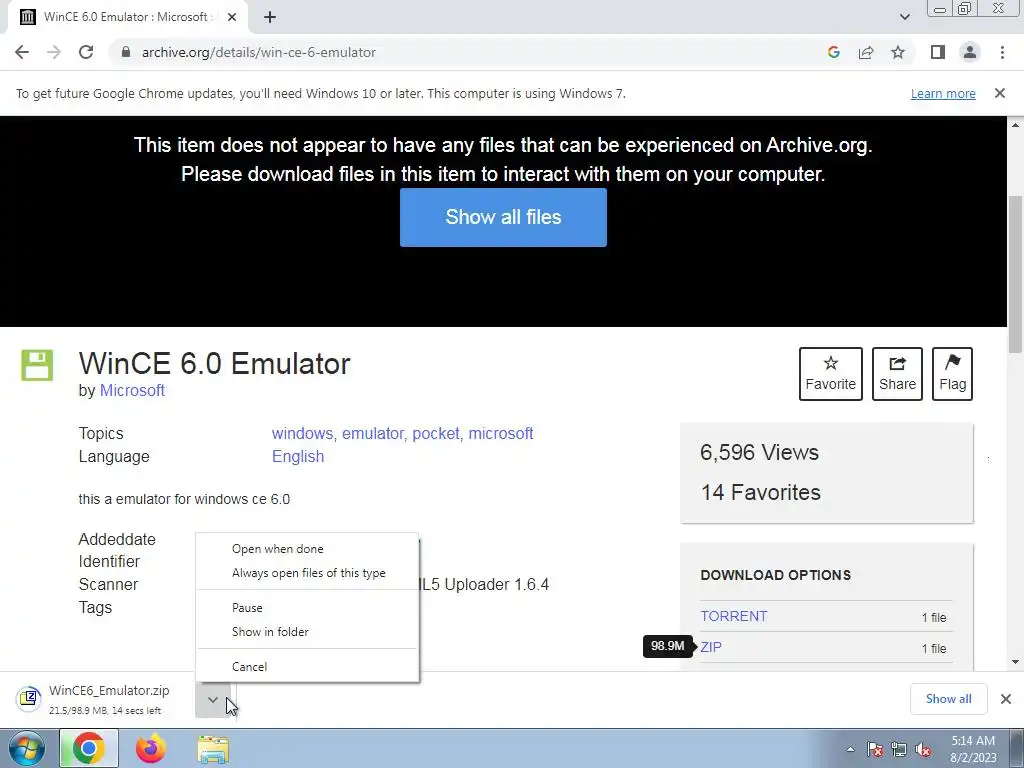Viewport: 1024px width, 768px height.
Task: Open Firefox from the taskbar
Action: [x=151, y=748]
